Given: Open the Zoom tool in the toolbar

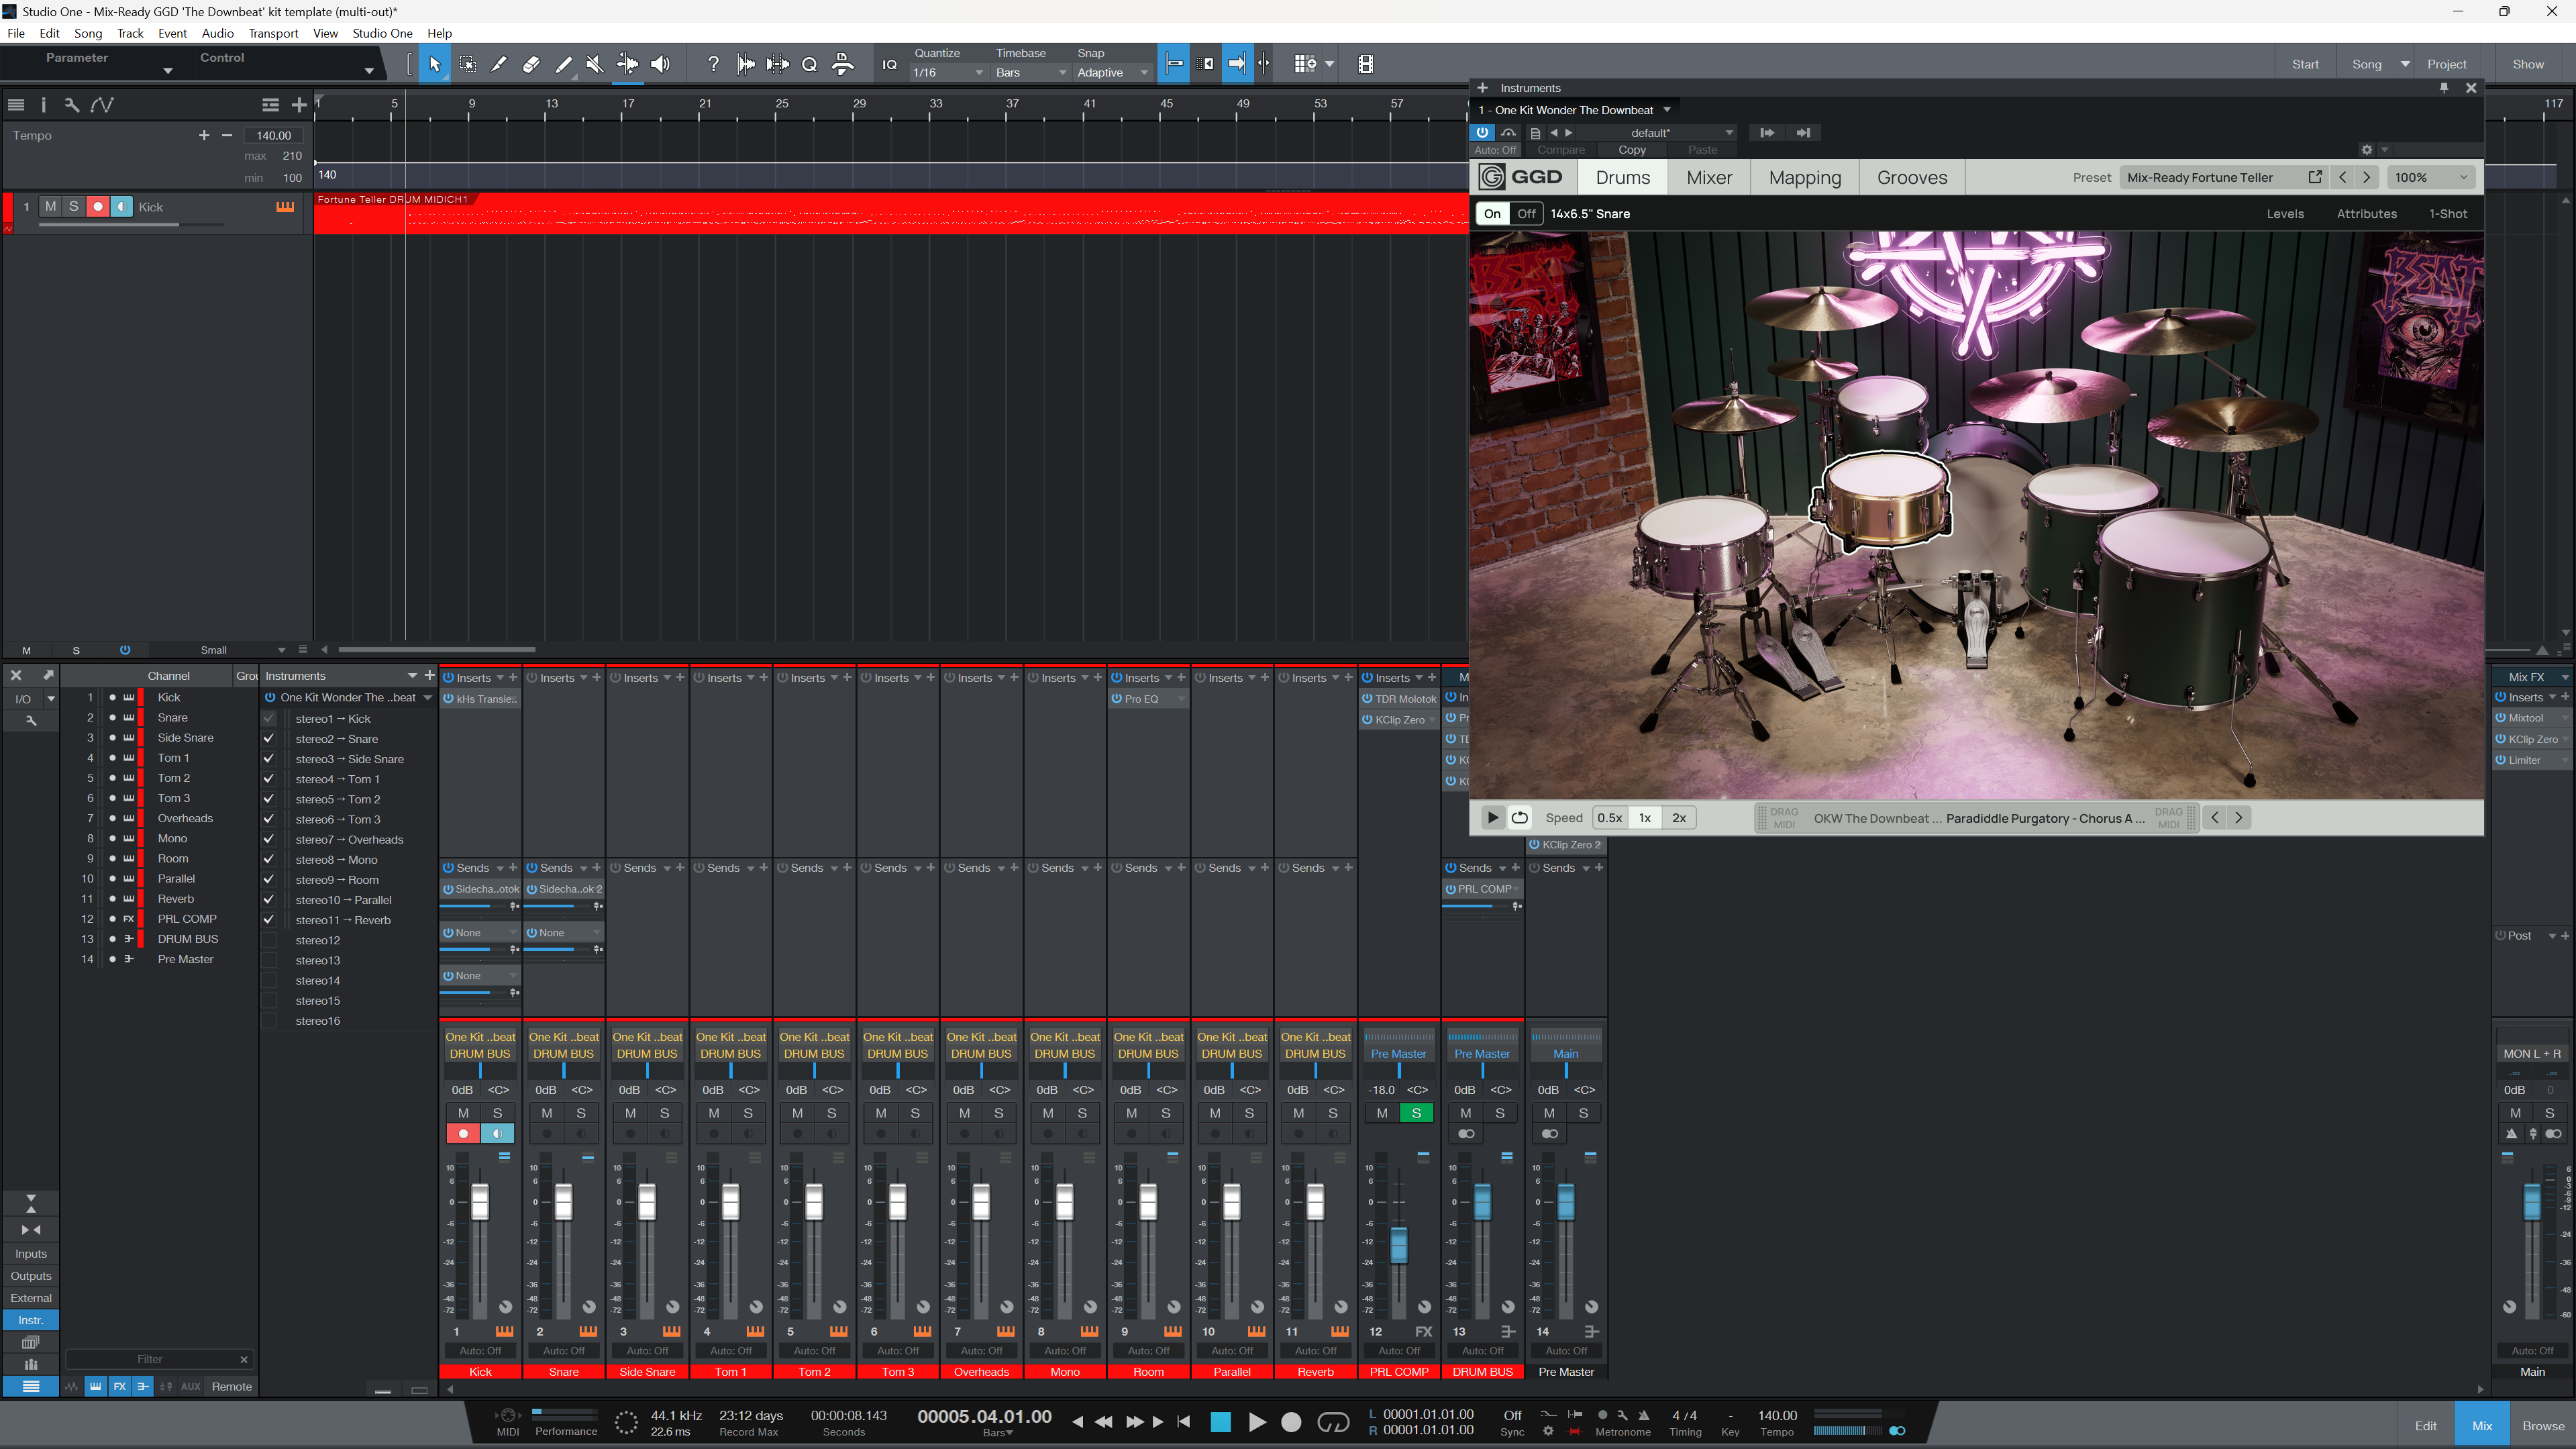Looking at the screenshot, I should [810, 63].
